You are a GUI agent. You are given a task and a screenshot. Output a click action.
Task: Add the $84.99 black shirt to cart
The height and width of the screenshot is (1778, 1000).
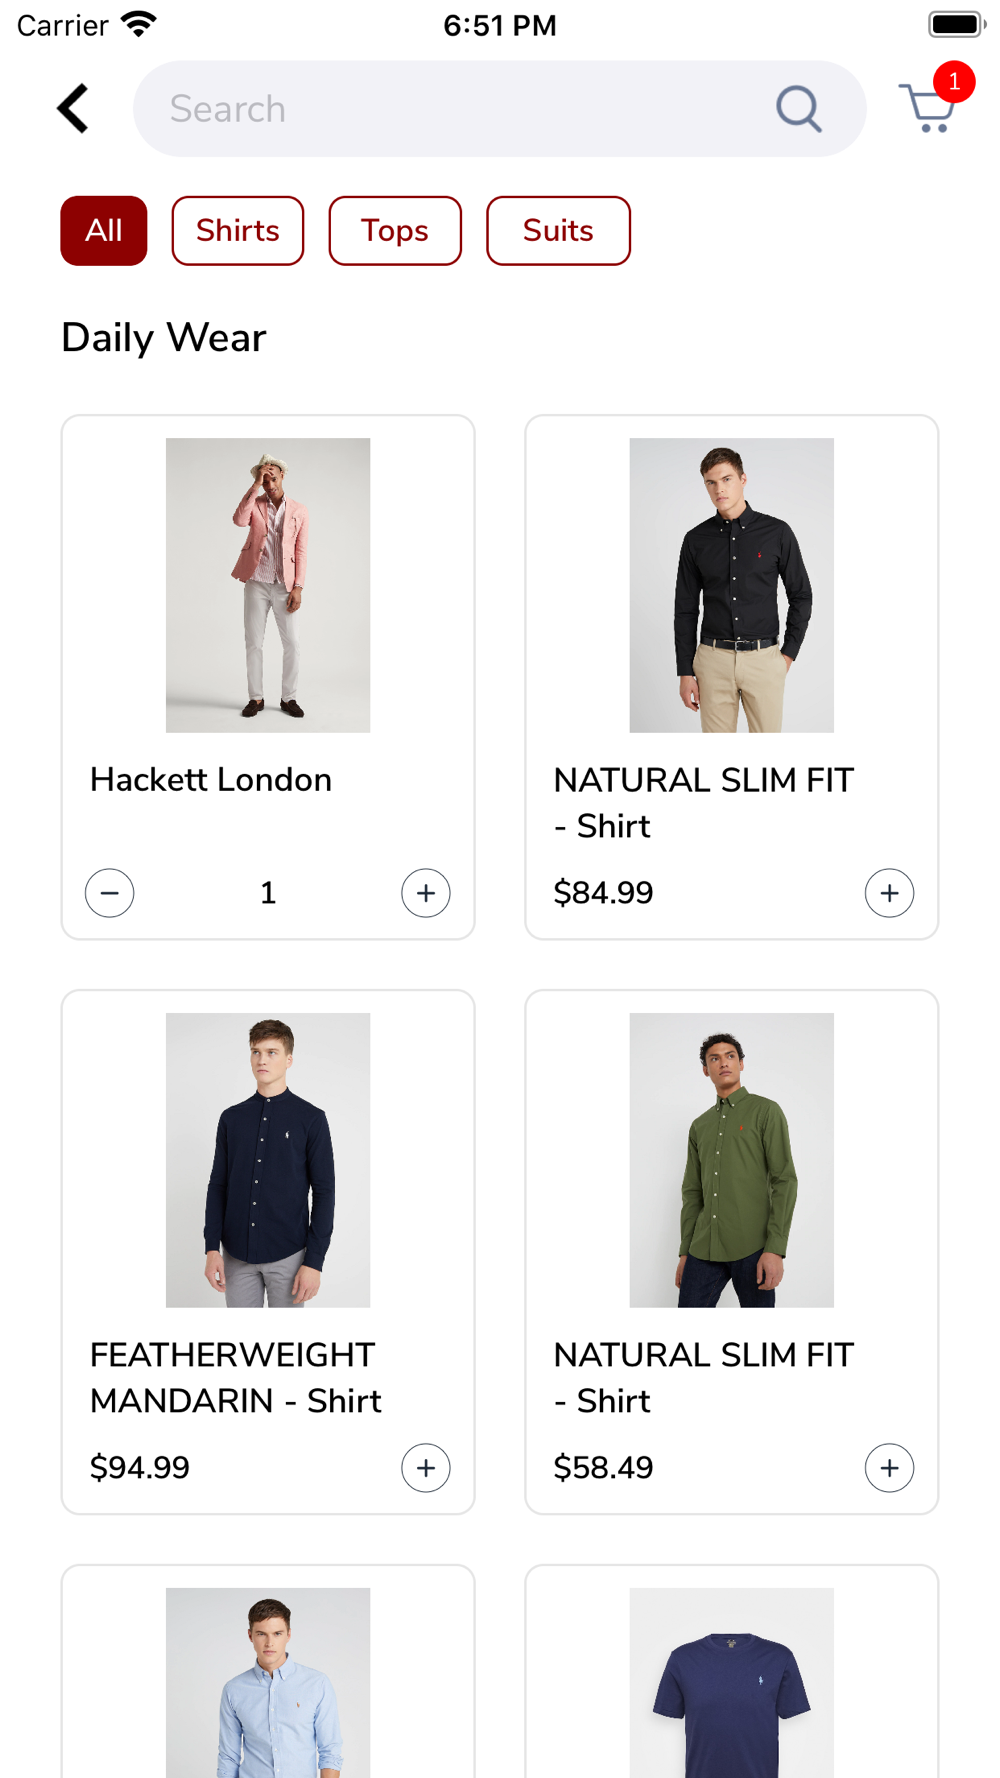tap(890, 893)
